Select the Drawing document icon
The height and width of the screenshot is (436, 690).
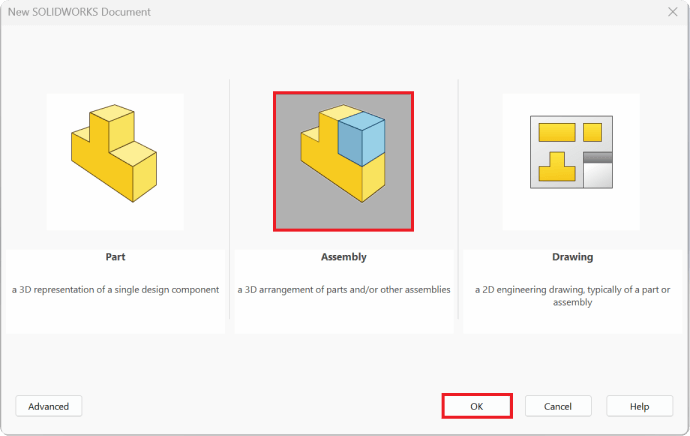click(x=571, y=161)
